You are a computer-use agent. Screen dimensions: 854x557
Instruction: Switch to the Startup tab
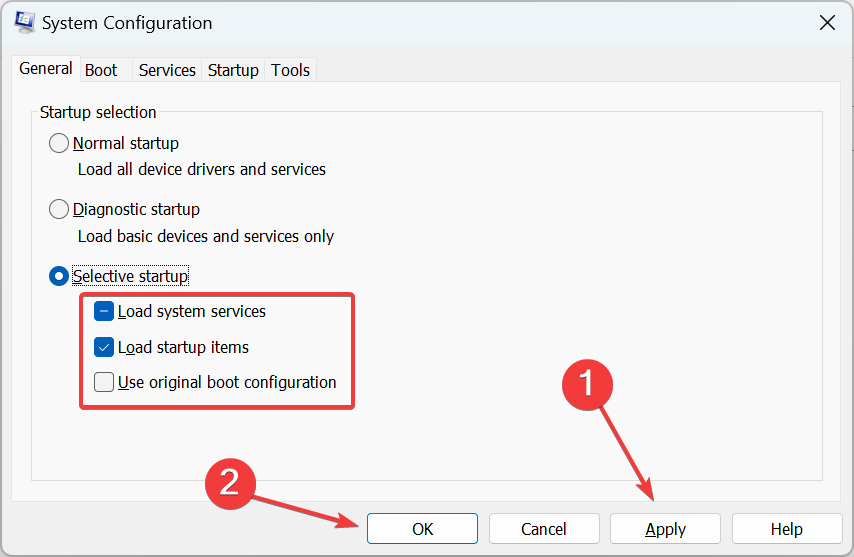233,70
